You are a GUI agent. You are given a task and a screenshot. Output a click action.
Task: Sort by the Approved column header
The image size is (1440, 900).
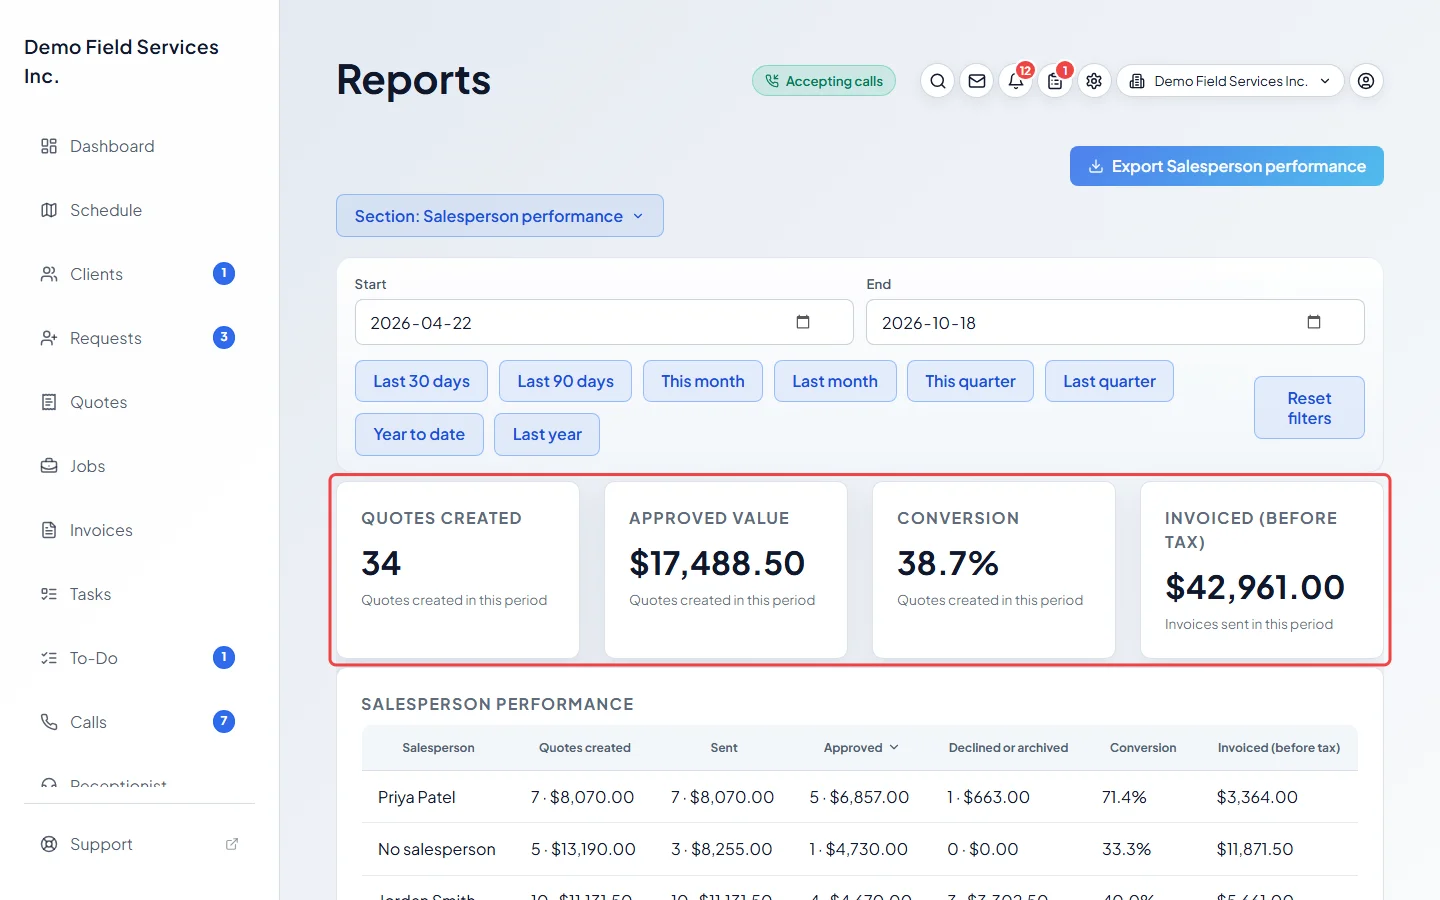861,748
